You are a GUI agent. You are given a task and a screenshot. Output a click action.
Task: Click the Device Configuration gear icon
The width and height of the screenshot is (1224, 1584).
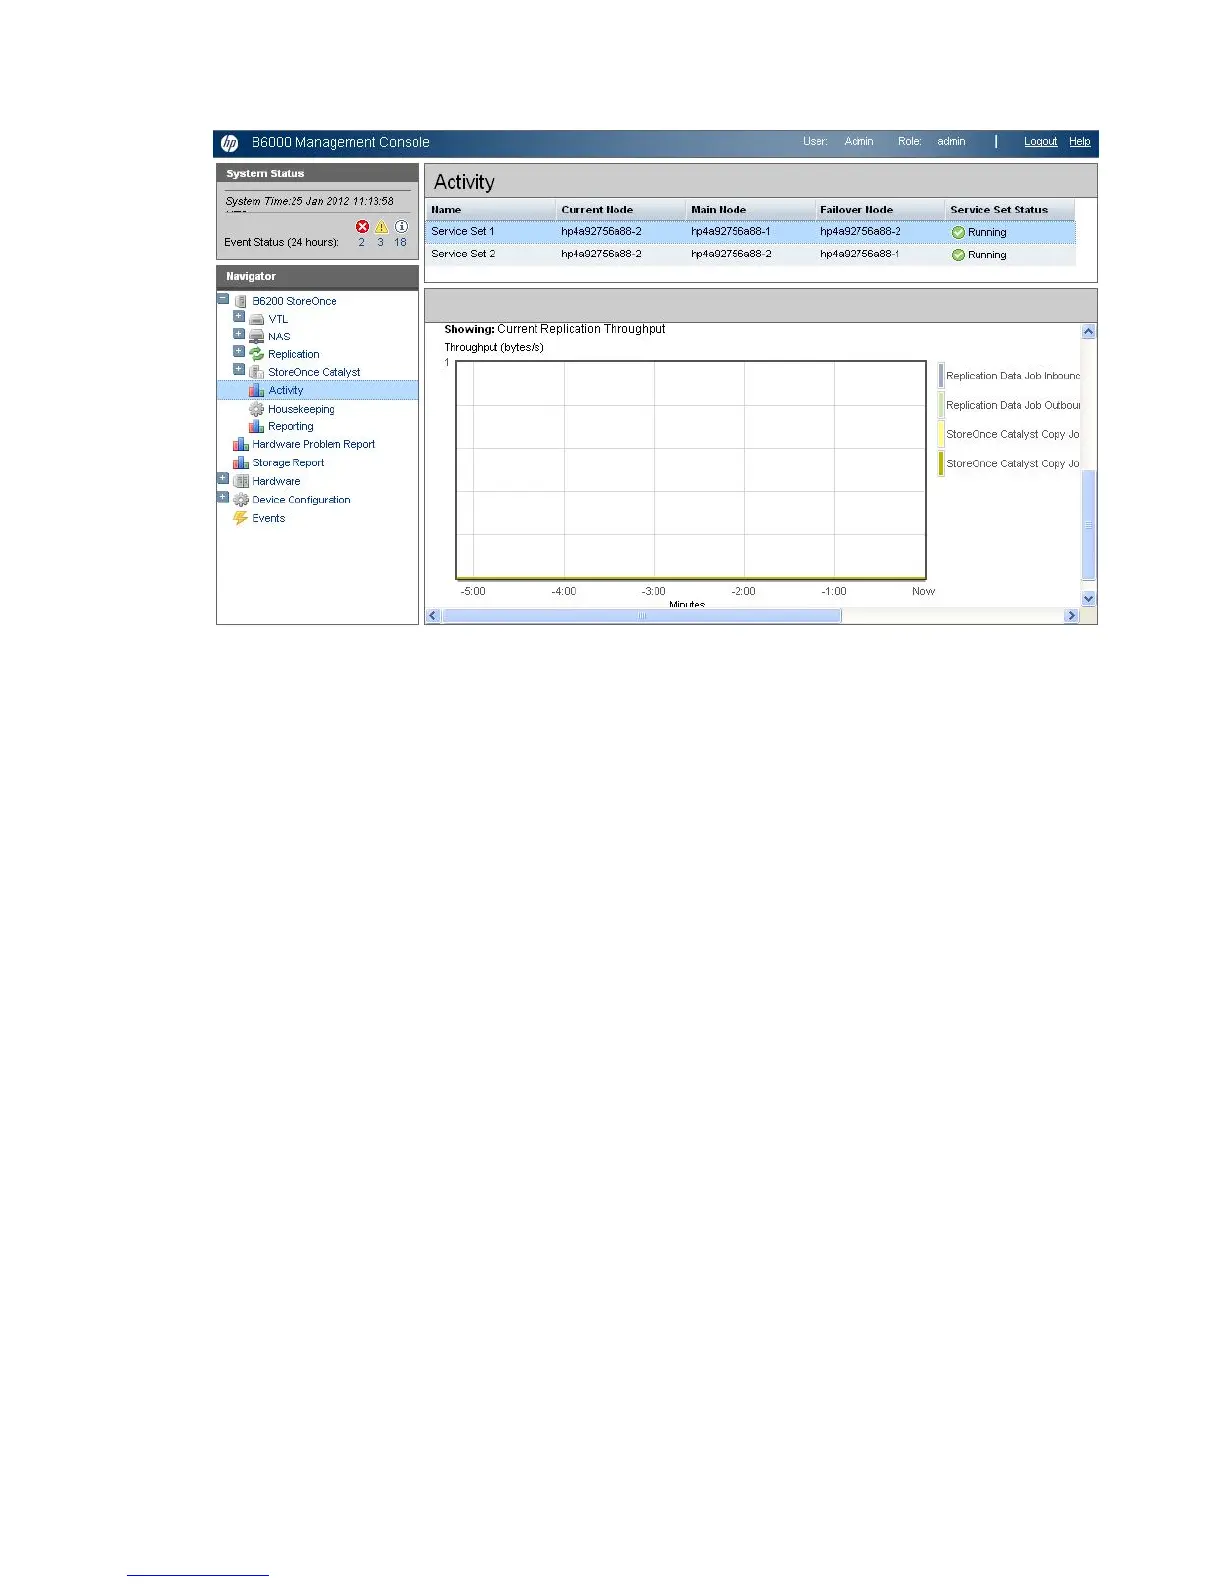241,500
